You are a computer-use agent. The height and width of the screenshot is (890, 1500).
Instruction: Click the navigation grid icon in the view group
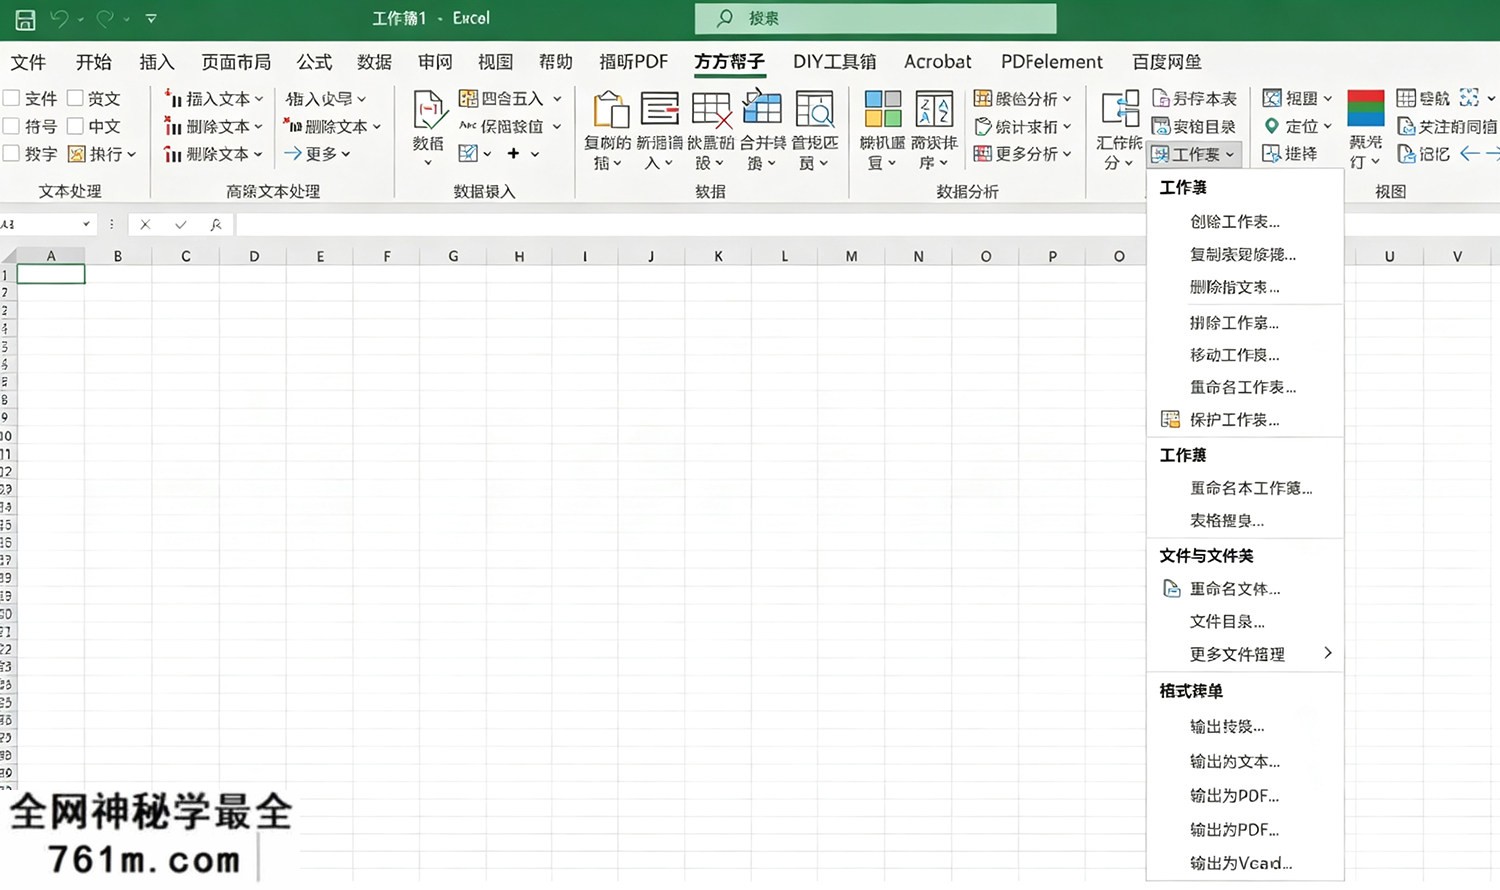1406,98
